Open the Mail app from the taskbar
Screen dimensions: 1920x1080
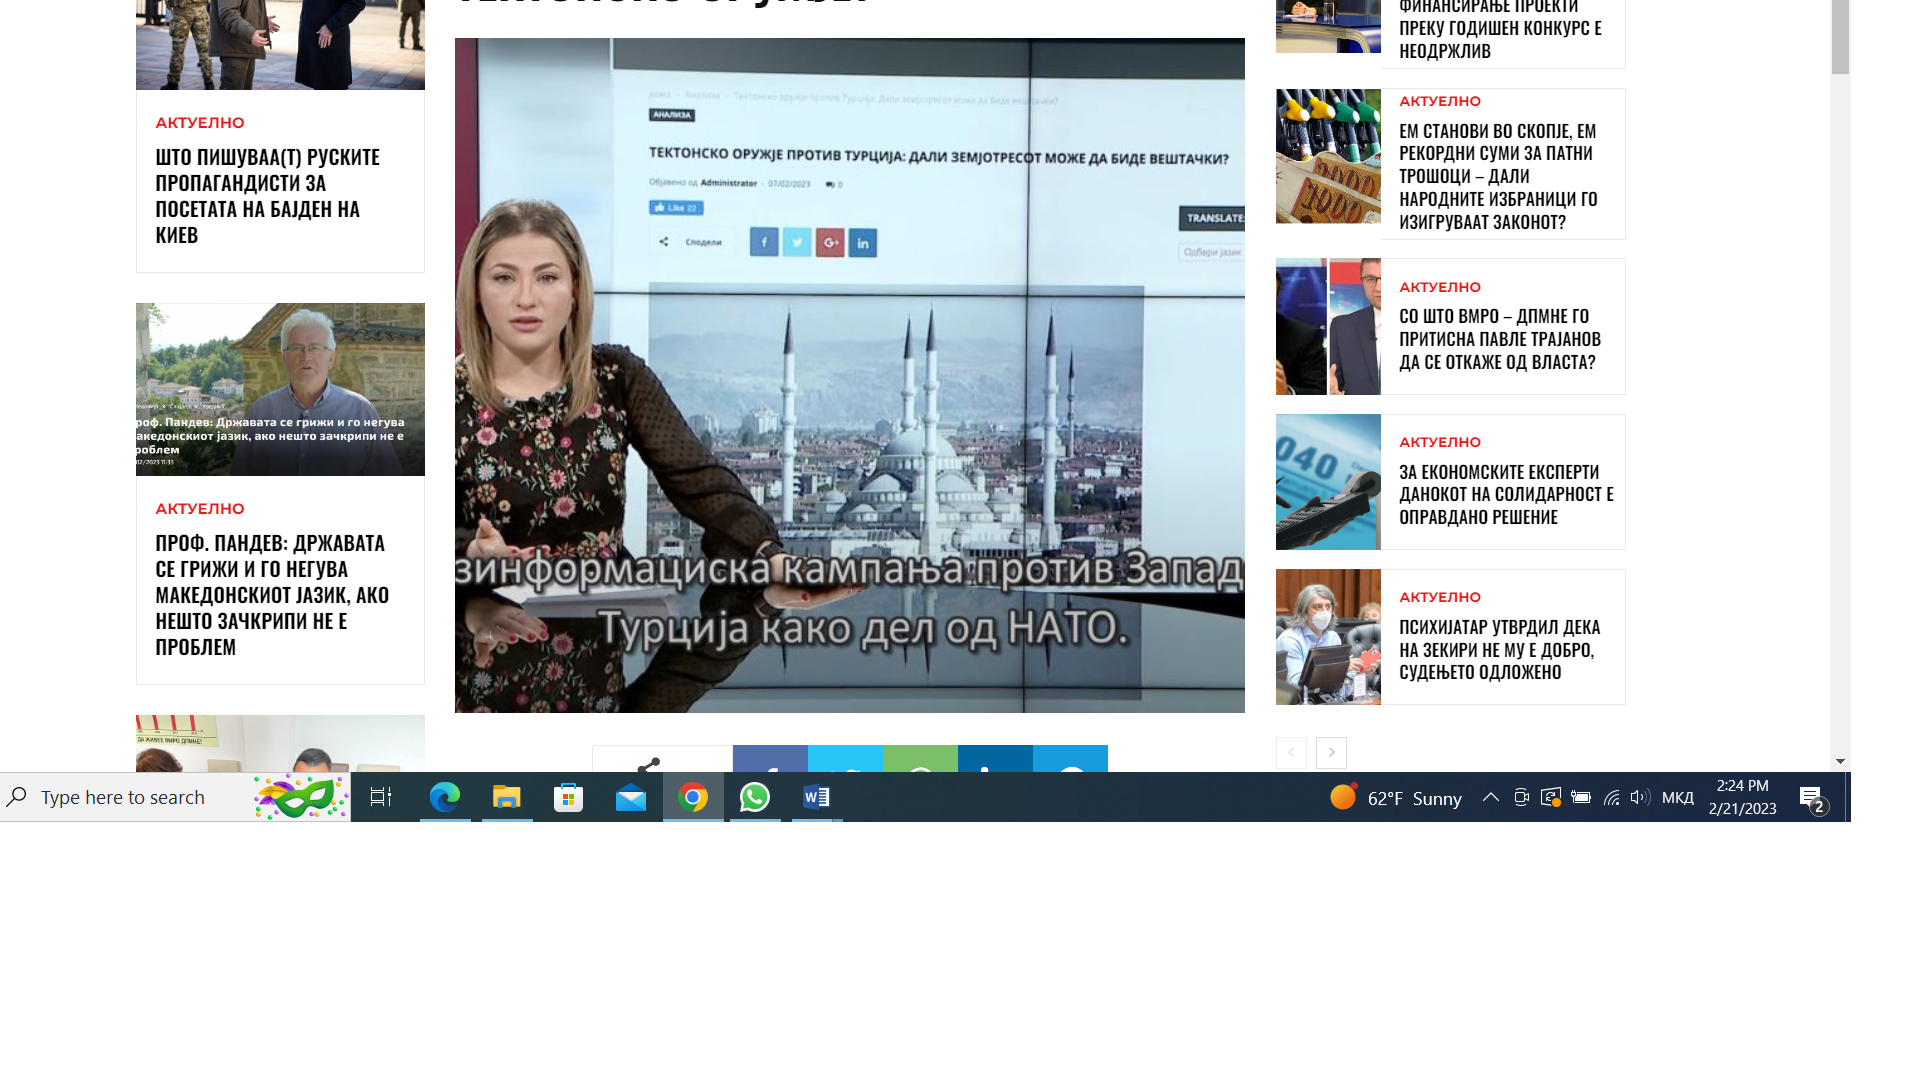click(x=631, y=797)
